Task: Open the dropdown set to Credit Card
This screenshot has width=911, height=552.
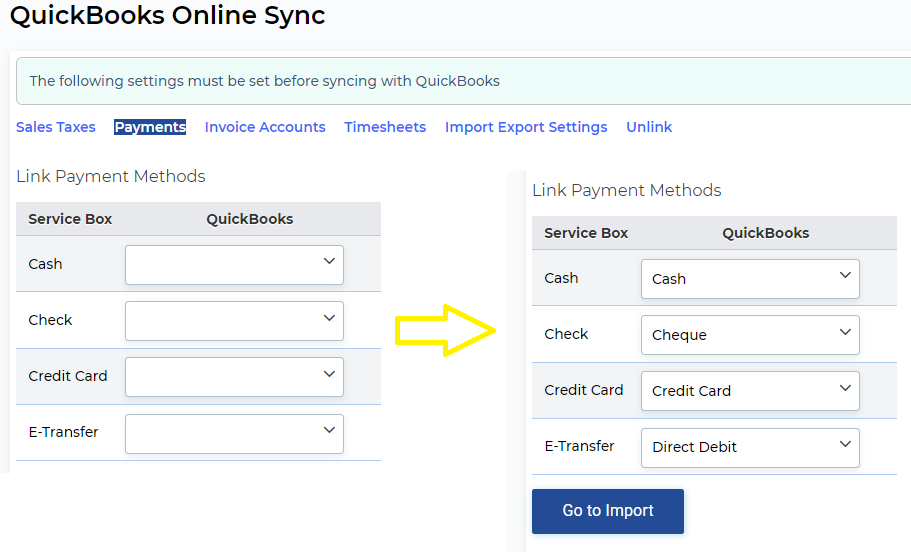Action: (750, 391)
